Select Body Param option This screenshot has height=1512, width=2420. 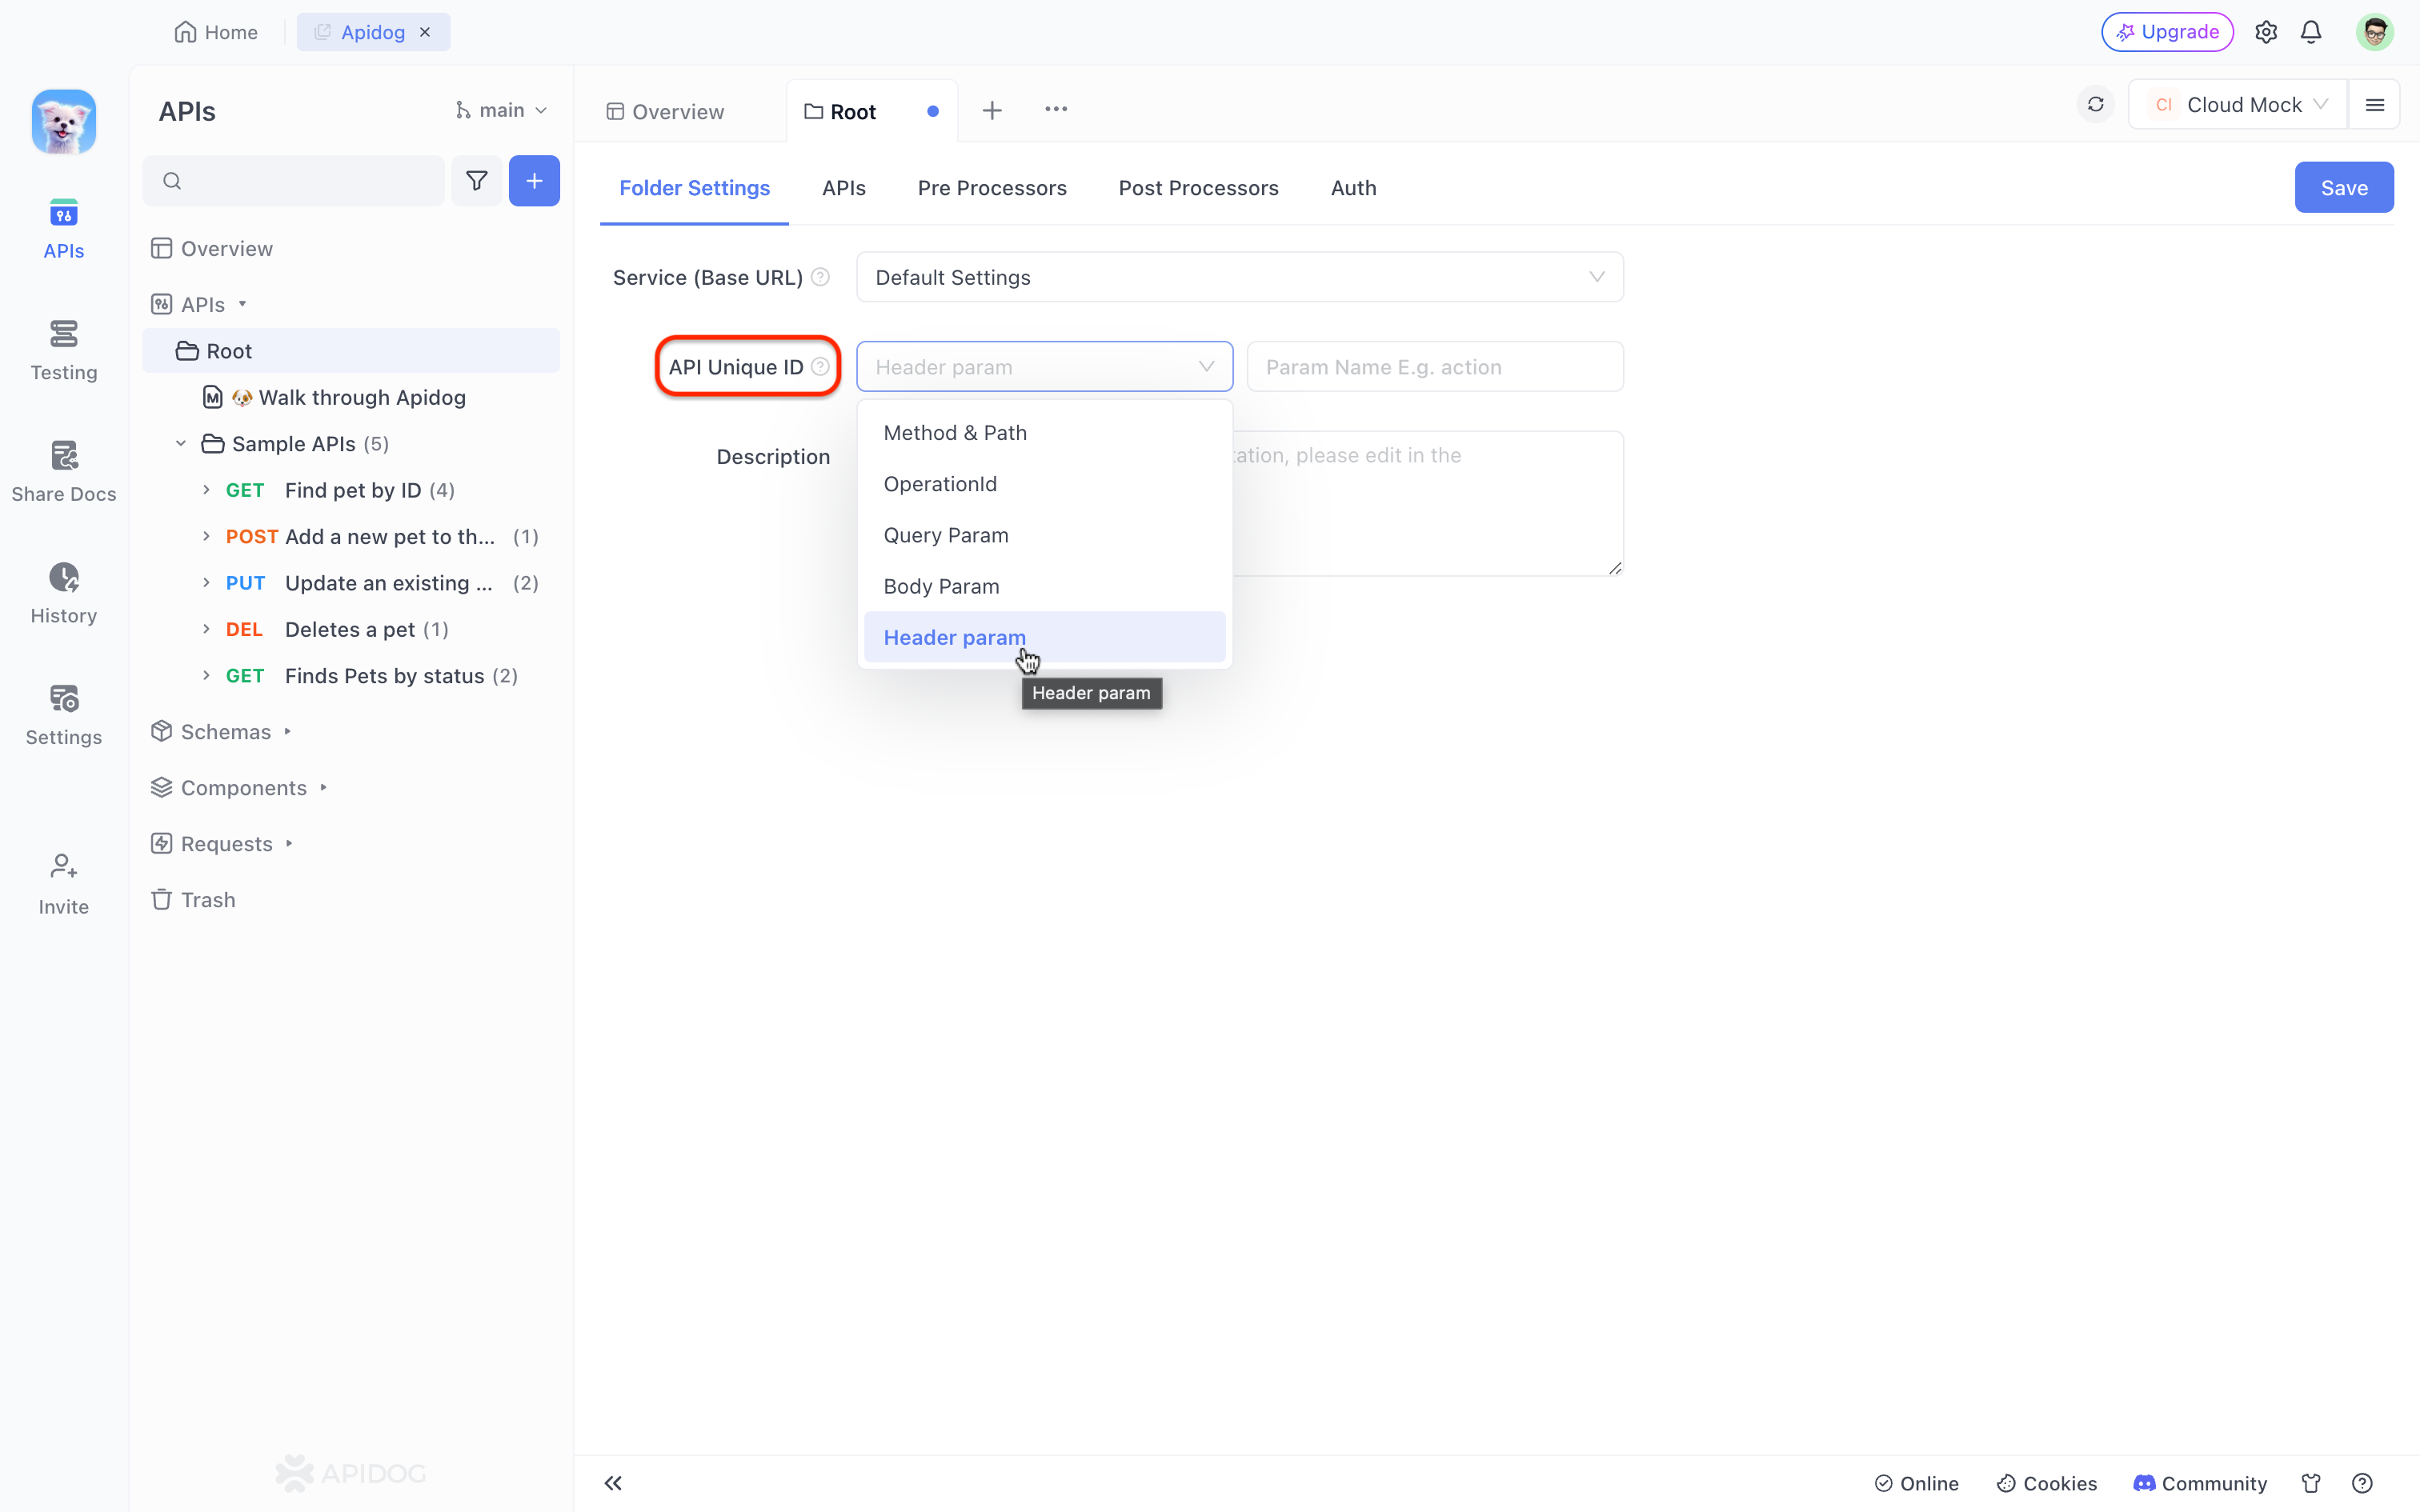point(1044,586)
